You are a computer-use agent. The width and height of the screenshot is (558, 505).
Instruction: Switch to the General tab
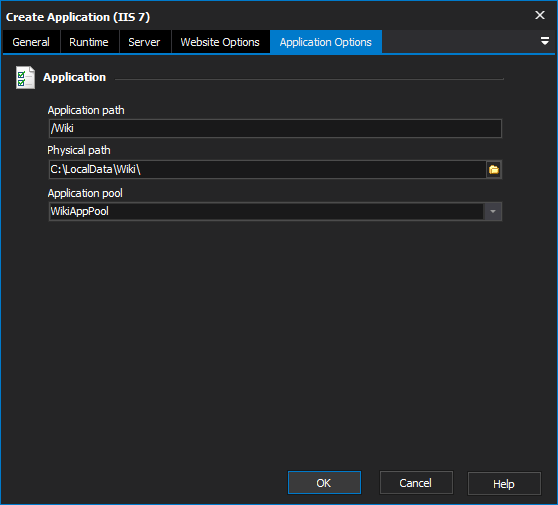click(x=31, y=42)
